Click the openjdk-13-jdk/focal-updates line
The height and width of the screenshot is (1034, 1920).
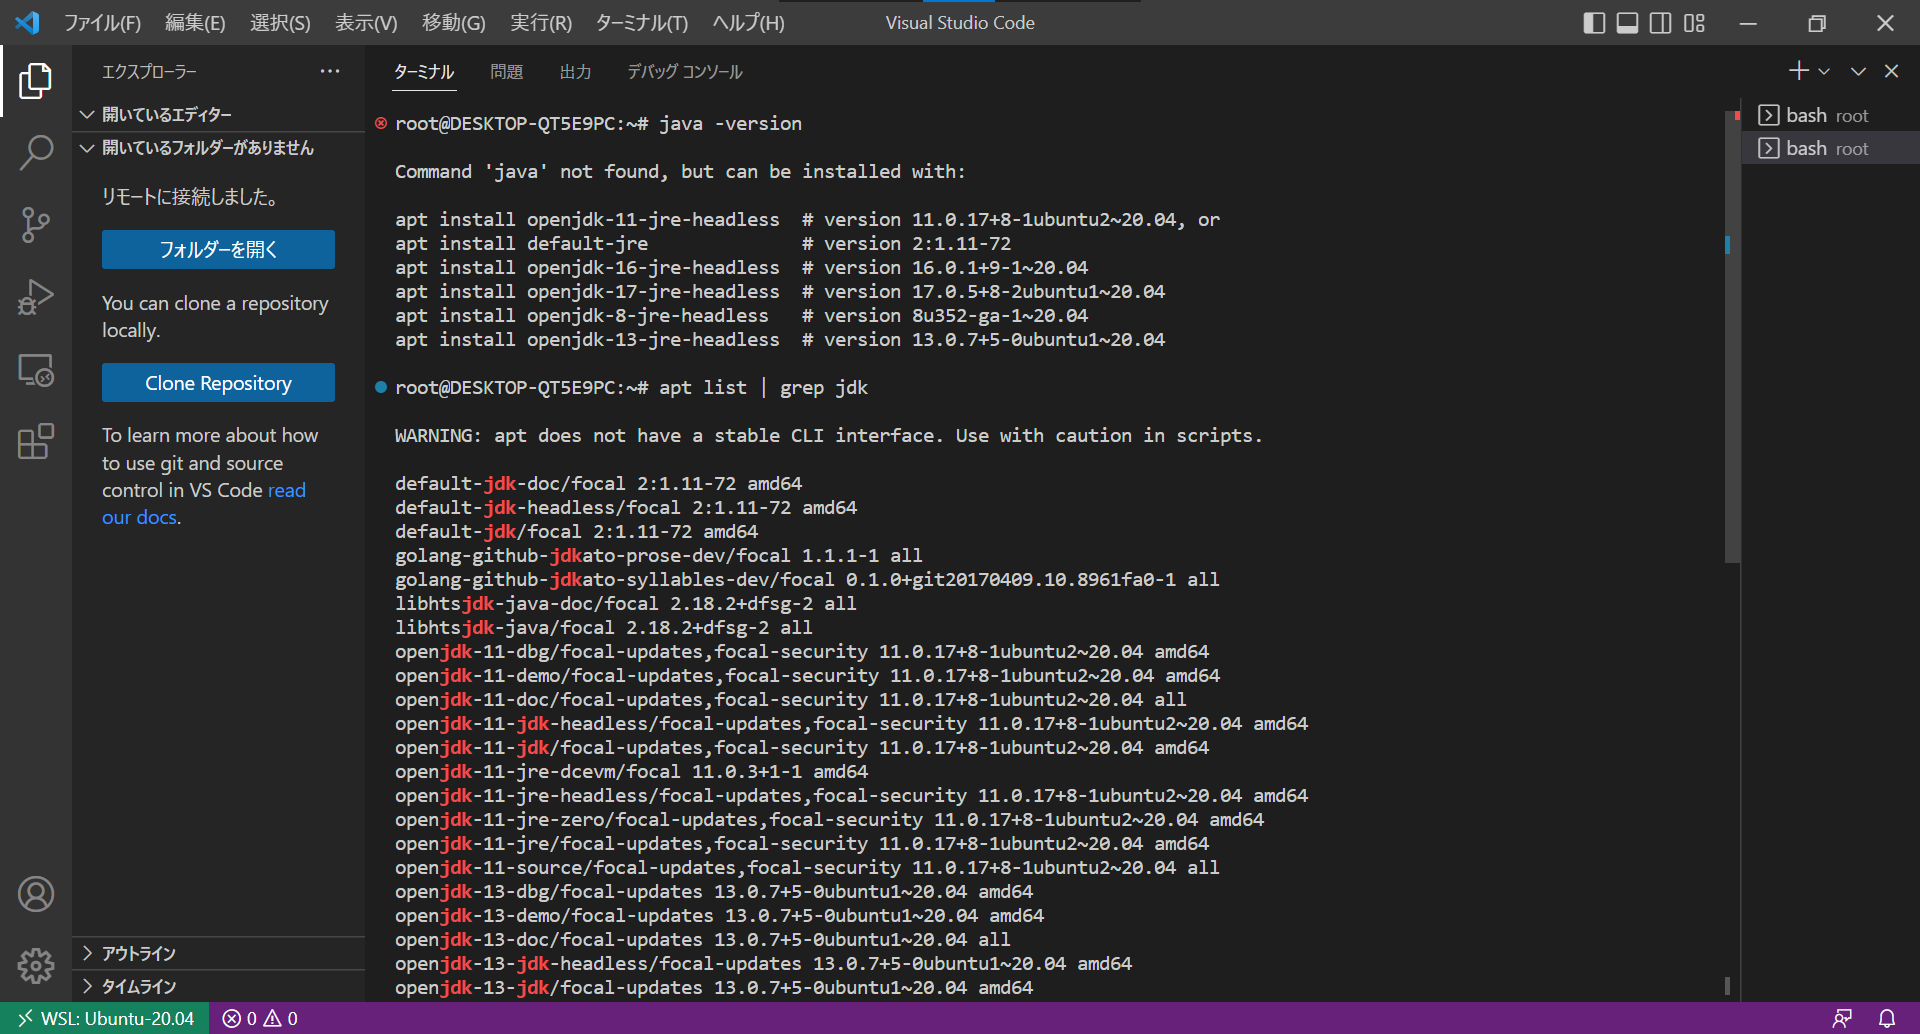(x=714, y=987)
